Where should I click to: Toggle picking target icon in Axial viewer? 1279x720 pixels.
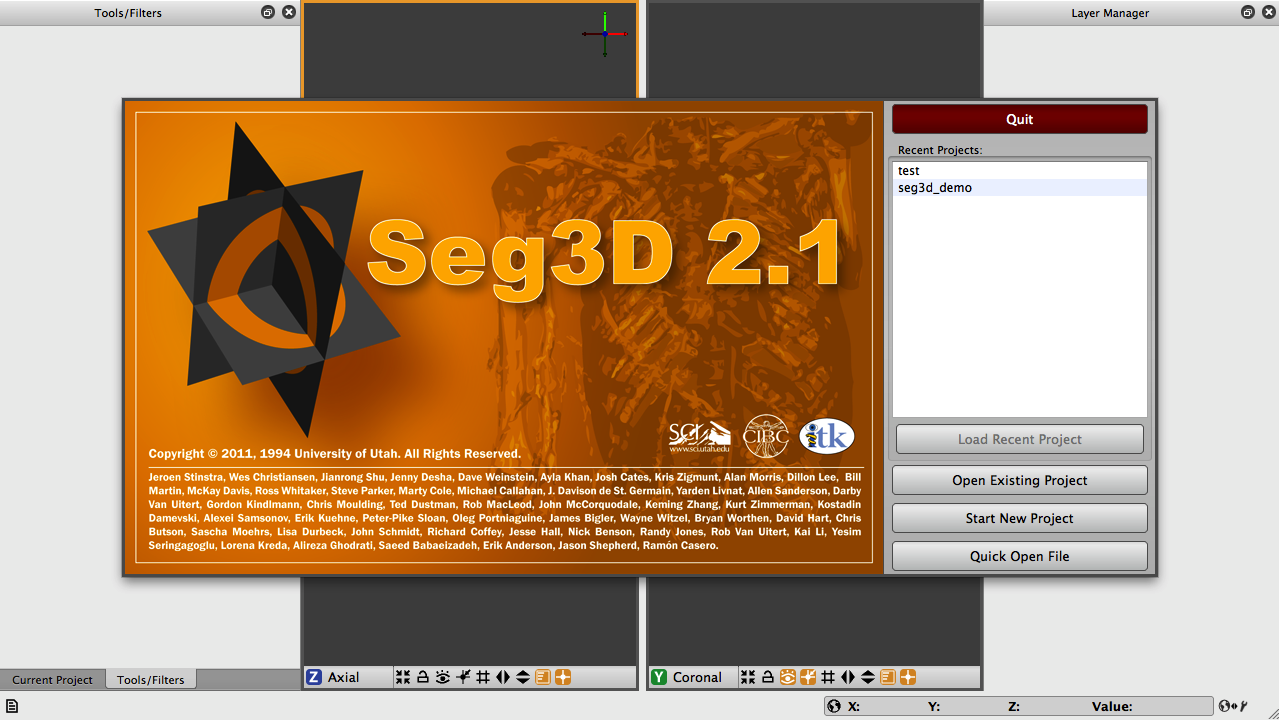pos(463,677)
